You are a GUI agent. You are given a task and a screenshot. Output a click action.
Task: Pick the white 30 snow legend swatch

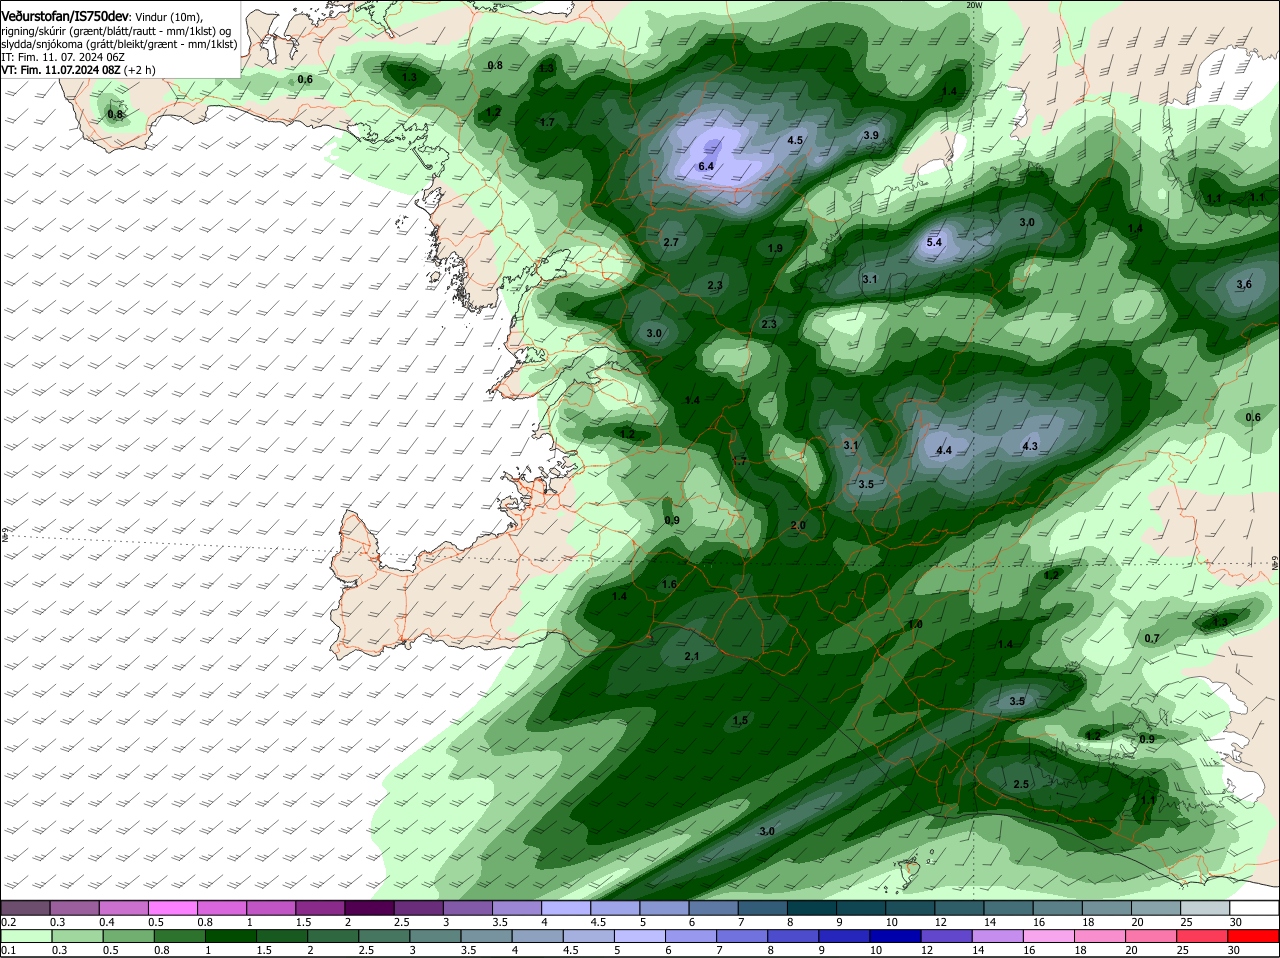[x=1253, y=907]
